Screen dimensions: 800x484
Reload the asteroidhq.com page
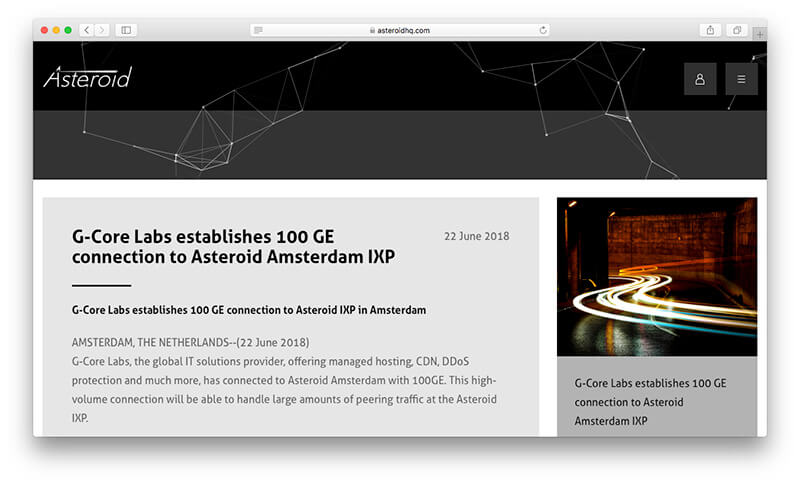pyautogui.click(x=543, y=30)
